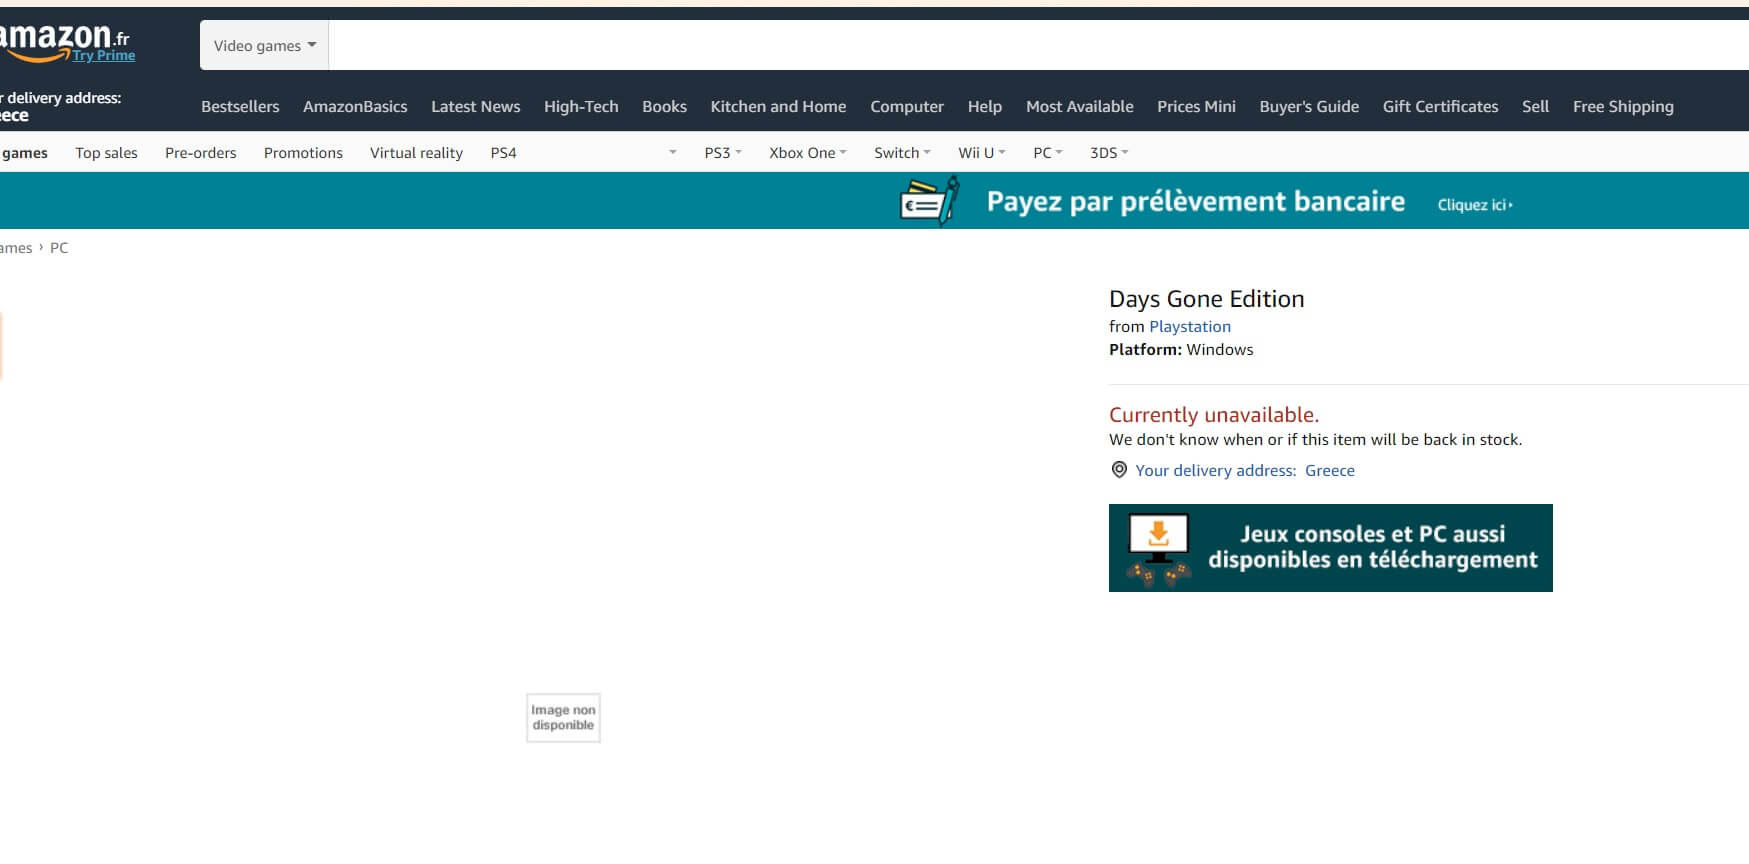Expand the PS3 platform menu
Viewport: 1749px width, 864px height.
click(722, 153)
